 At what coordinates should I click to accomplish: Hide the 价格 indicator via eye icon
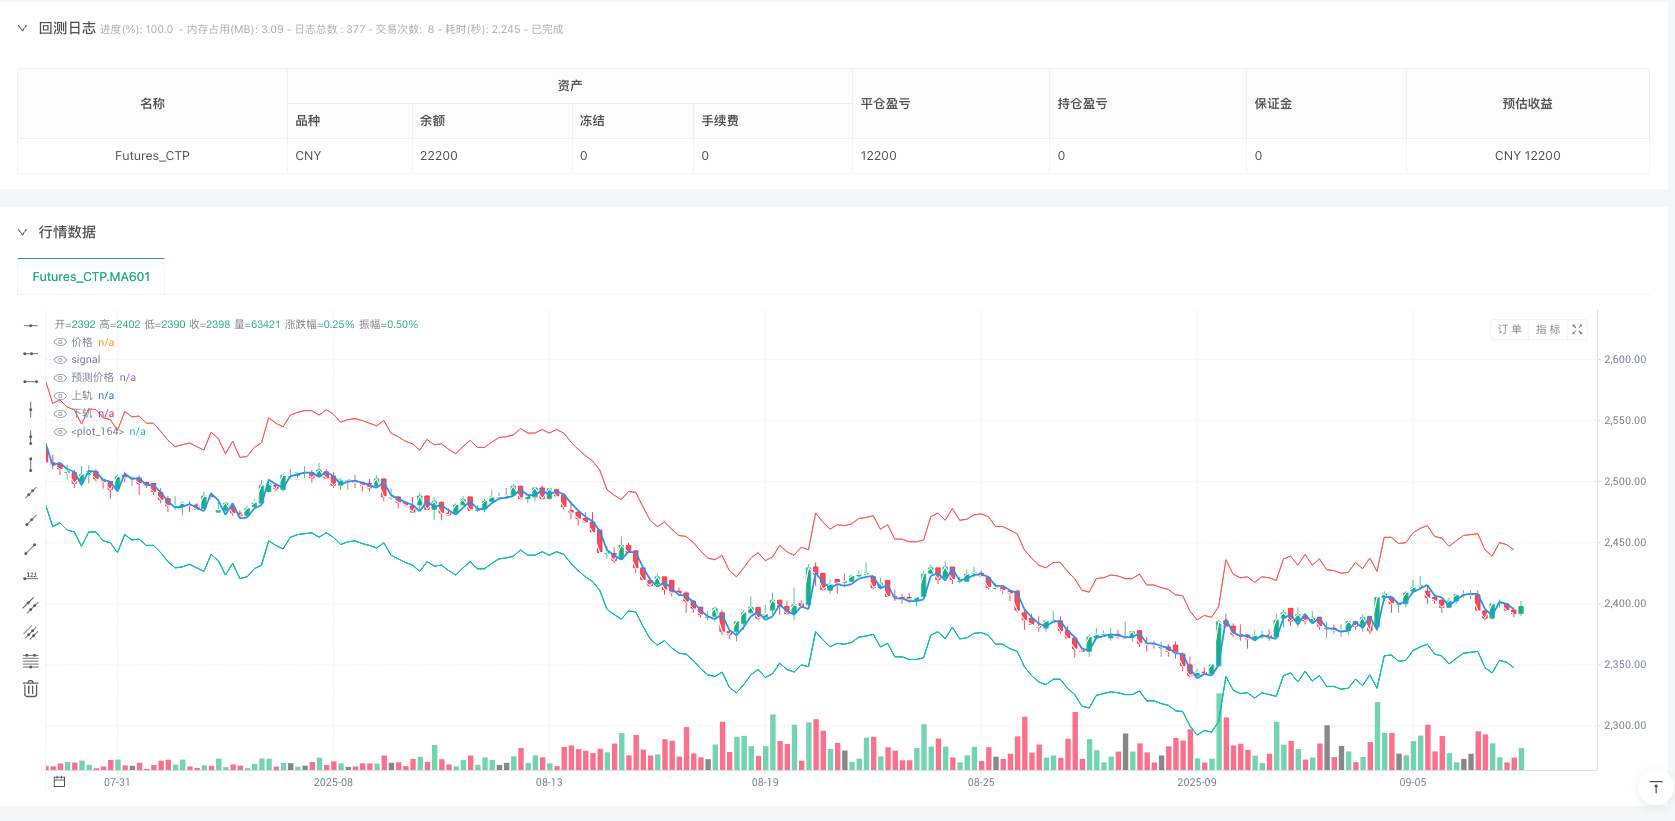coord(61,342)
